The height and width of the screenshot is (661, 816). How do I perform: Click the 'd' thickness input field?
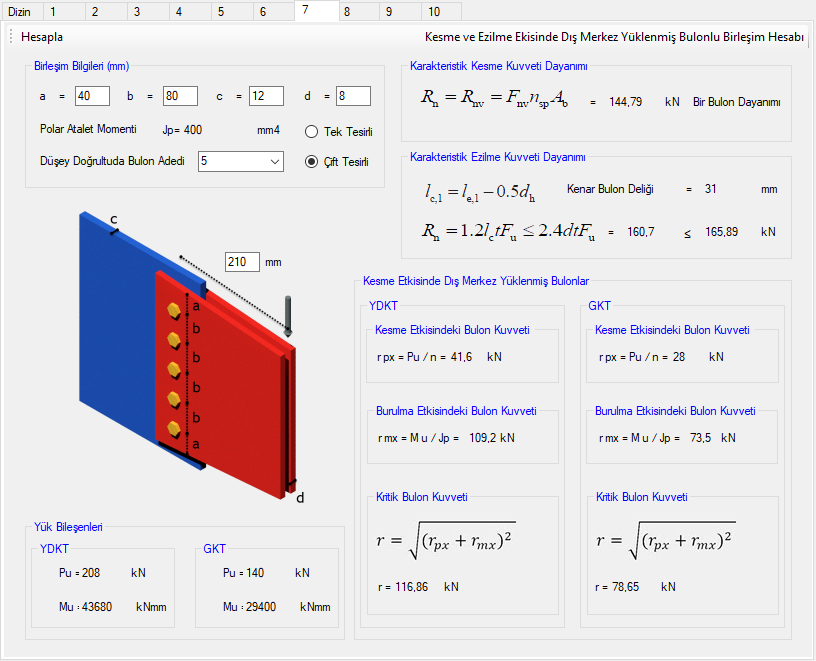point(353,96)
